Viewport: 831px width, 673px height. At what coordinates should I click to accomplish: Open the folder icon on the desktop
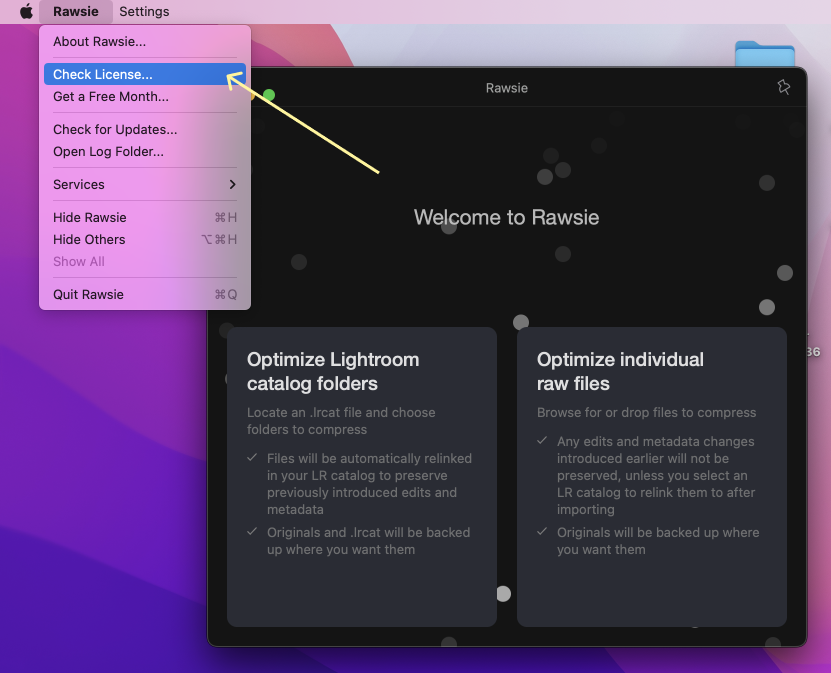[x=765, y=54]
